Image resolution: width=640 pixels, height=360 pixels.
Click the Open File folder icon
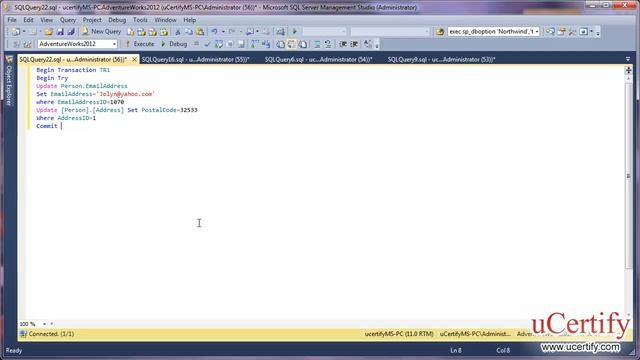(x=49, y=31)
